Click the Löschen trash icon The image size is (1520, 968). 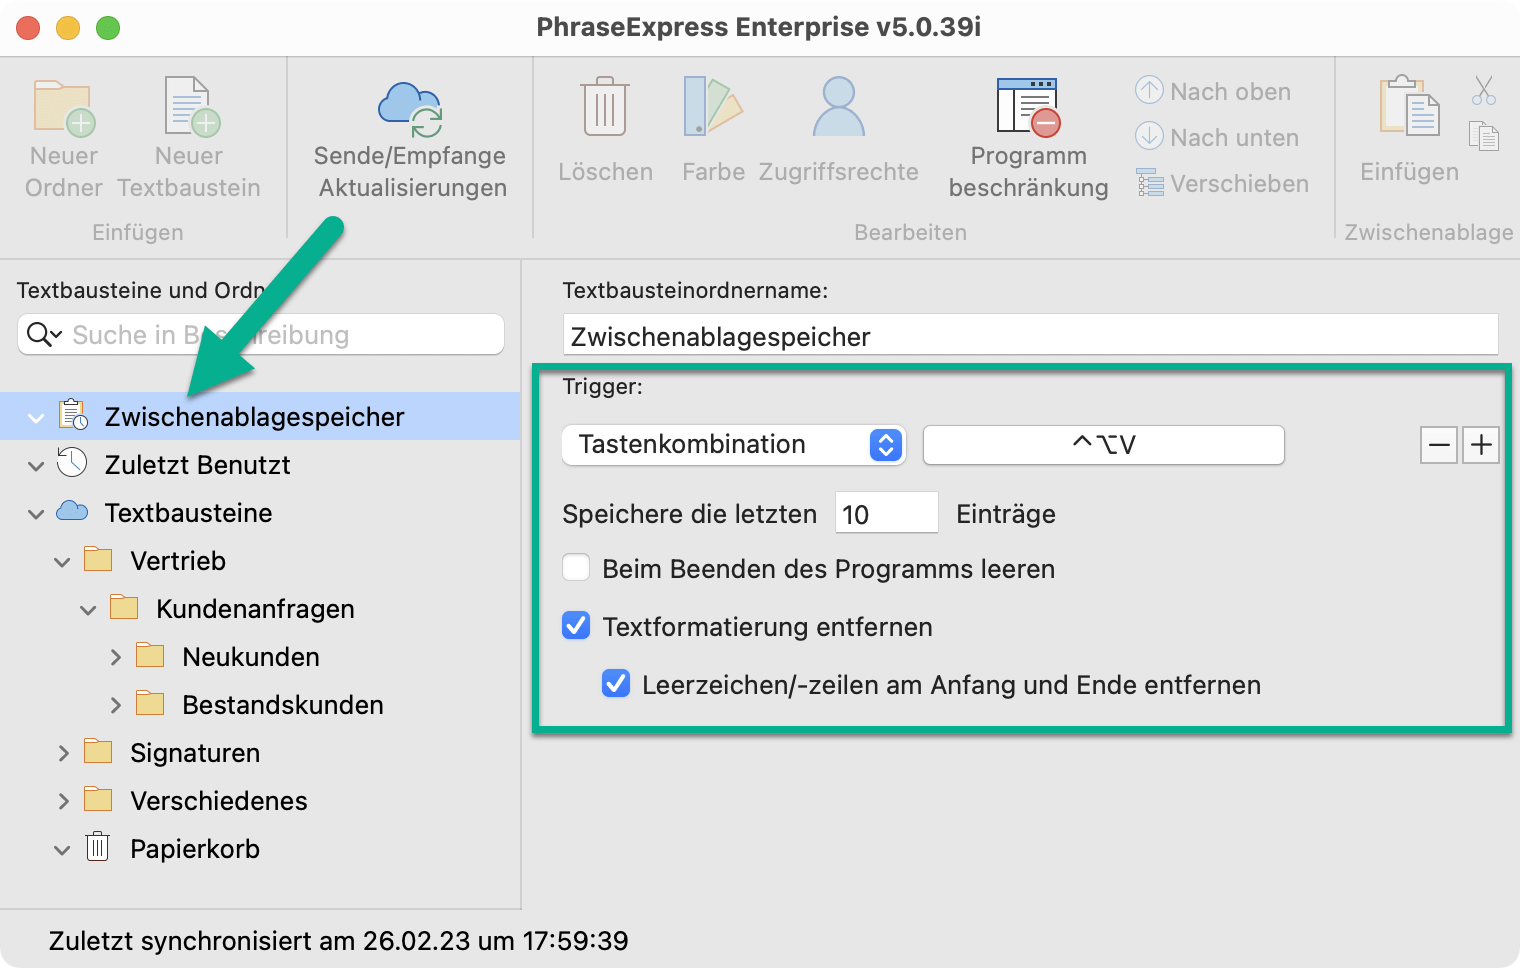(605, 106)
